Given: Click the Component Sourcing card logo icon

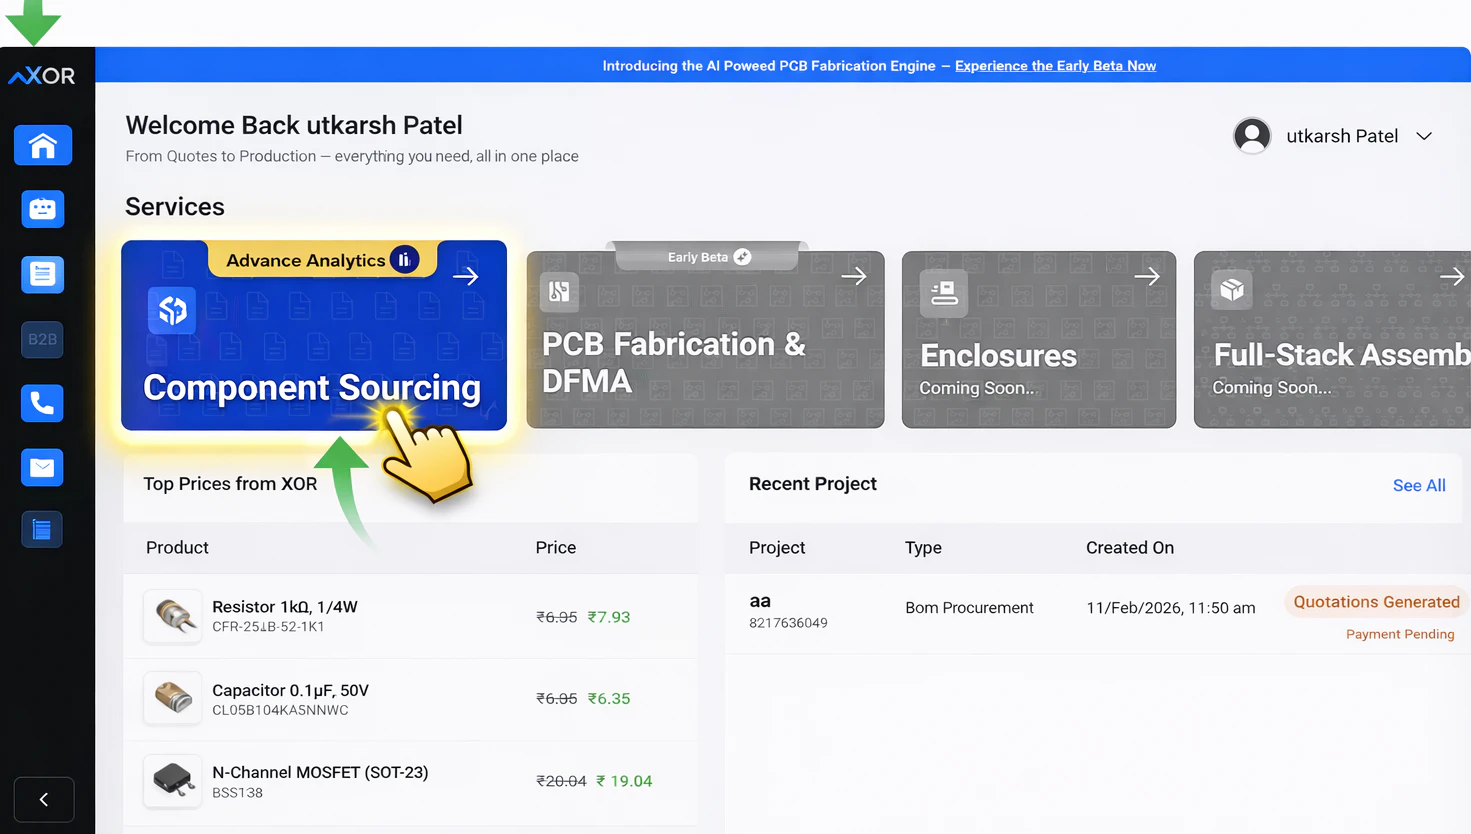Looking at the screenshot, I should pos(172,310).
